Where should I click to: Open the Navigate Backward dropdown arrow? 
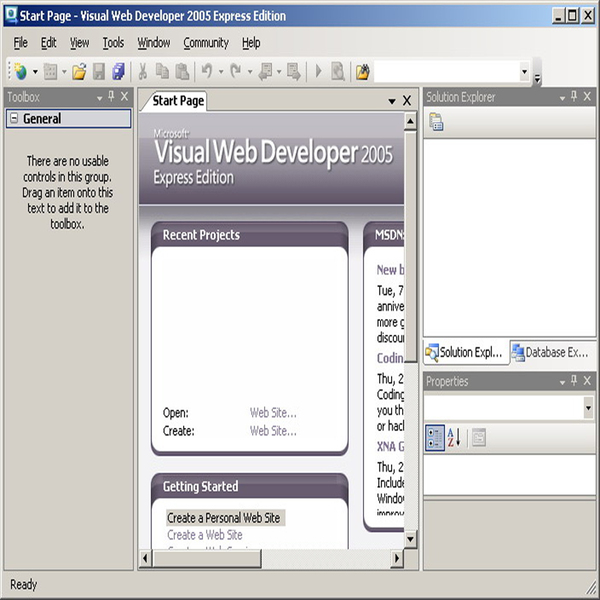click(279, 72)
